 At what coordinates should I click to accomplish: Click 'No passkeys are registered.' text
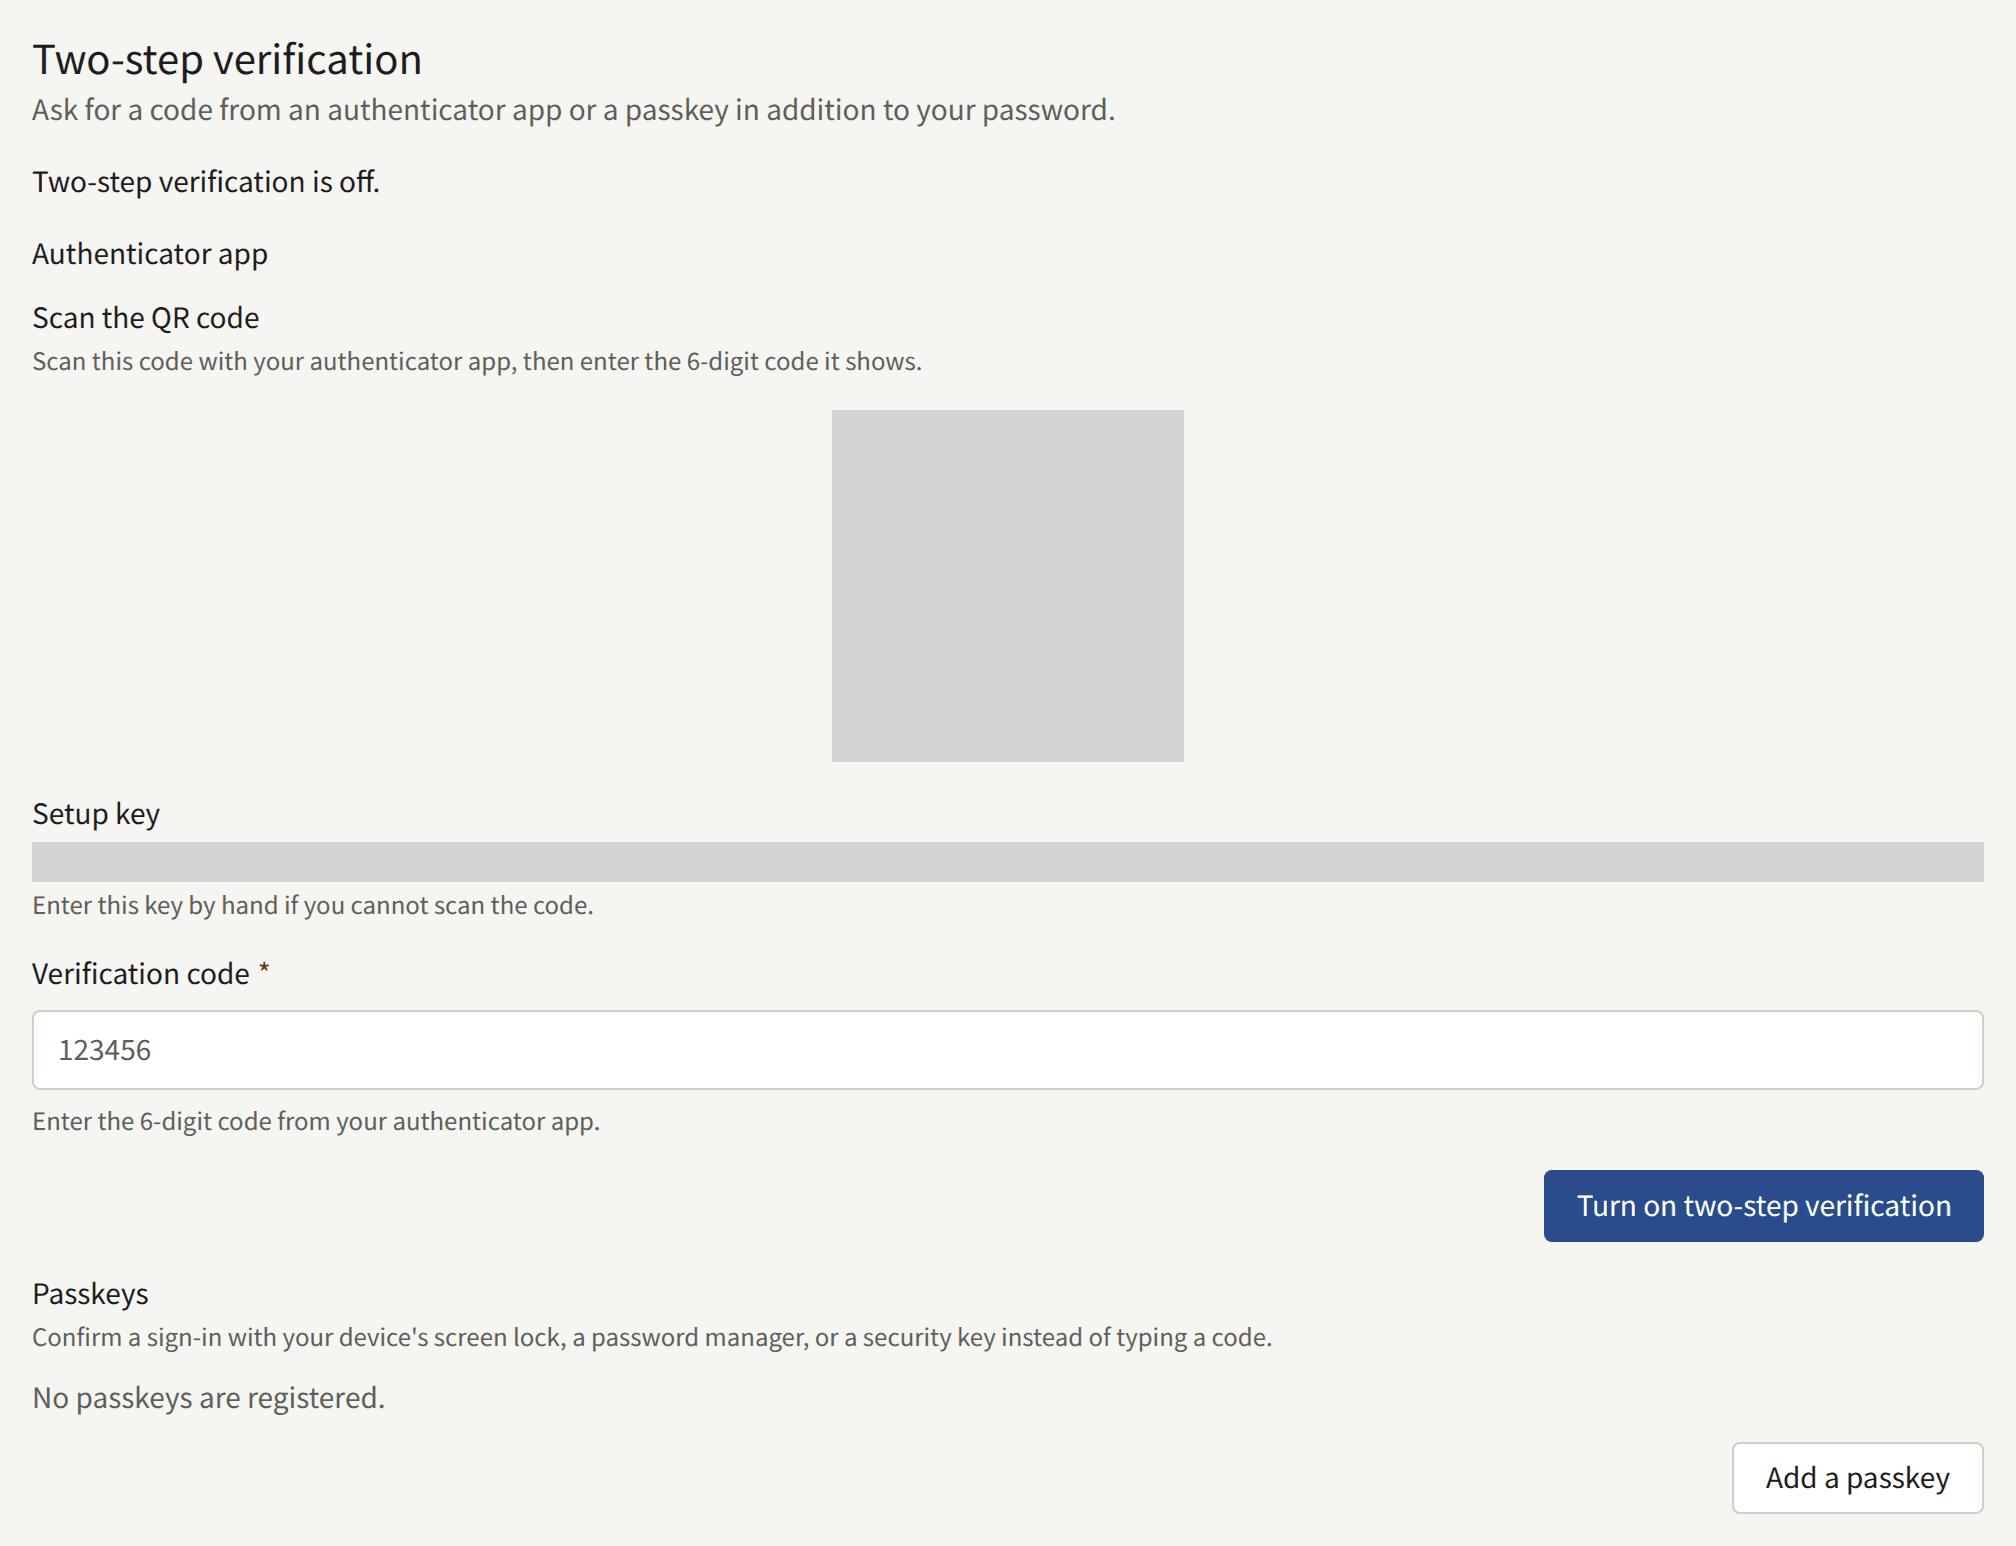point(208,1398)
